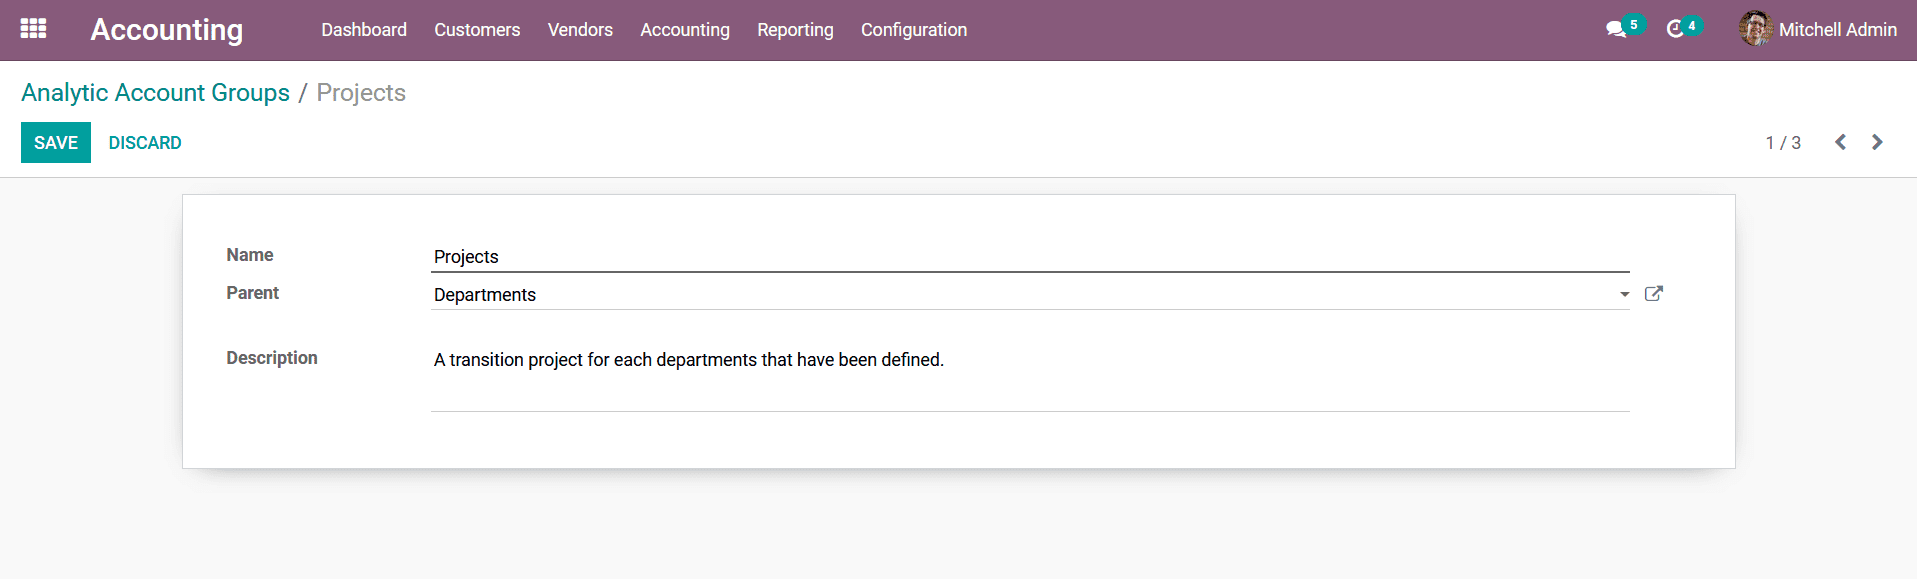
Task: Open the Vendors menu
Action: [580, 30]
